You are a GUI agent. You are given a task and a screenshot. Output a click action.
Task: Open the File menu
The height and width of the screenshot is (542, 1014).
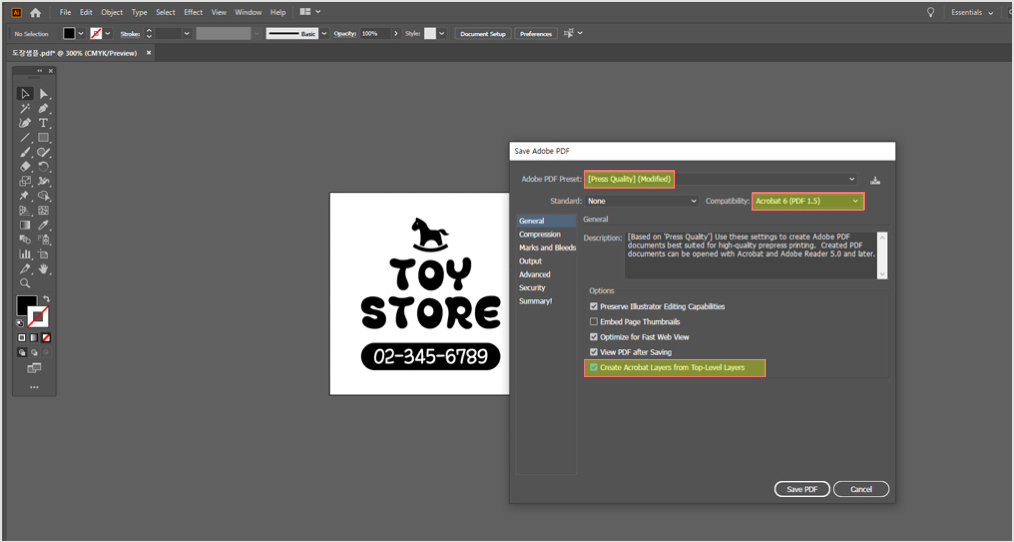click(65, 12)
